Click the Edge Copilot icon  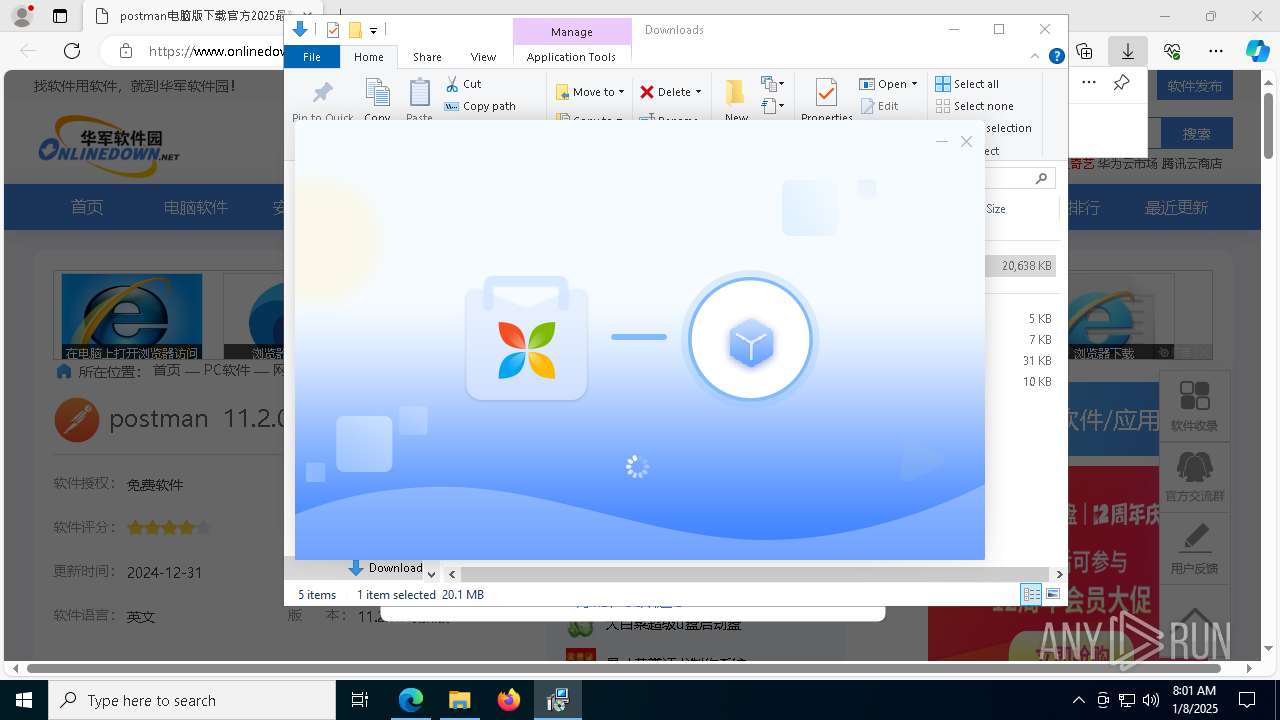point(1257,51)
